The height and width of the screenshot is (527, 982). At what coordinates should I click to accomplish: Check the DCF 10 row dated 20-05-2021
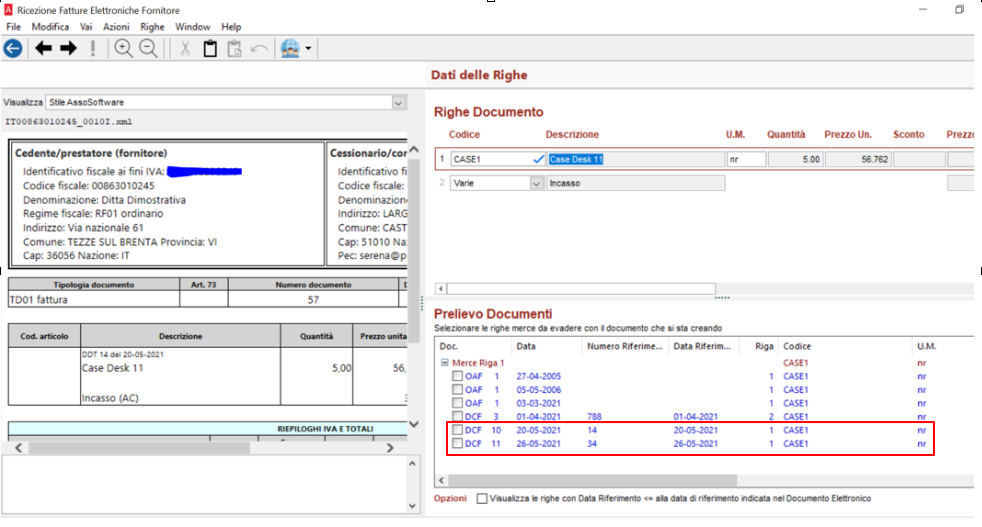457,430
